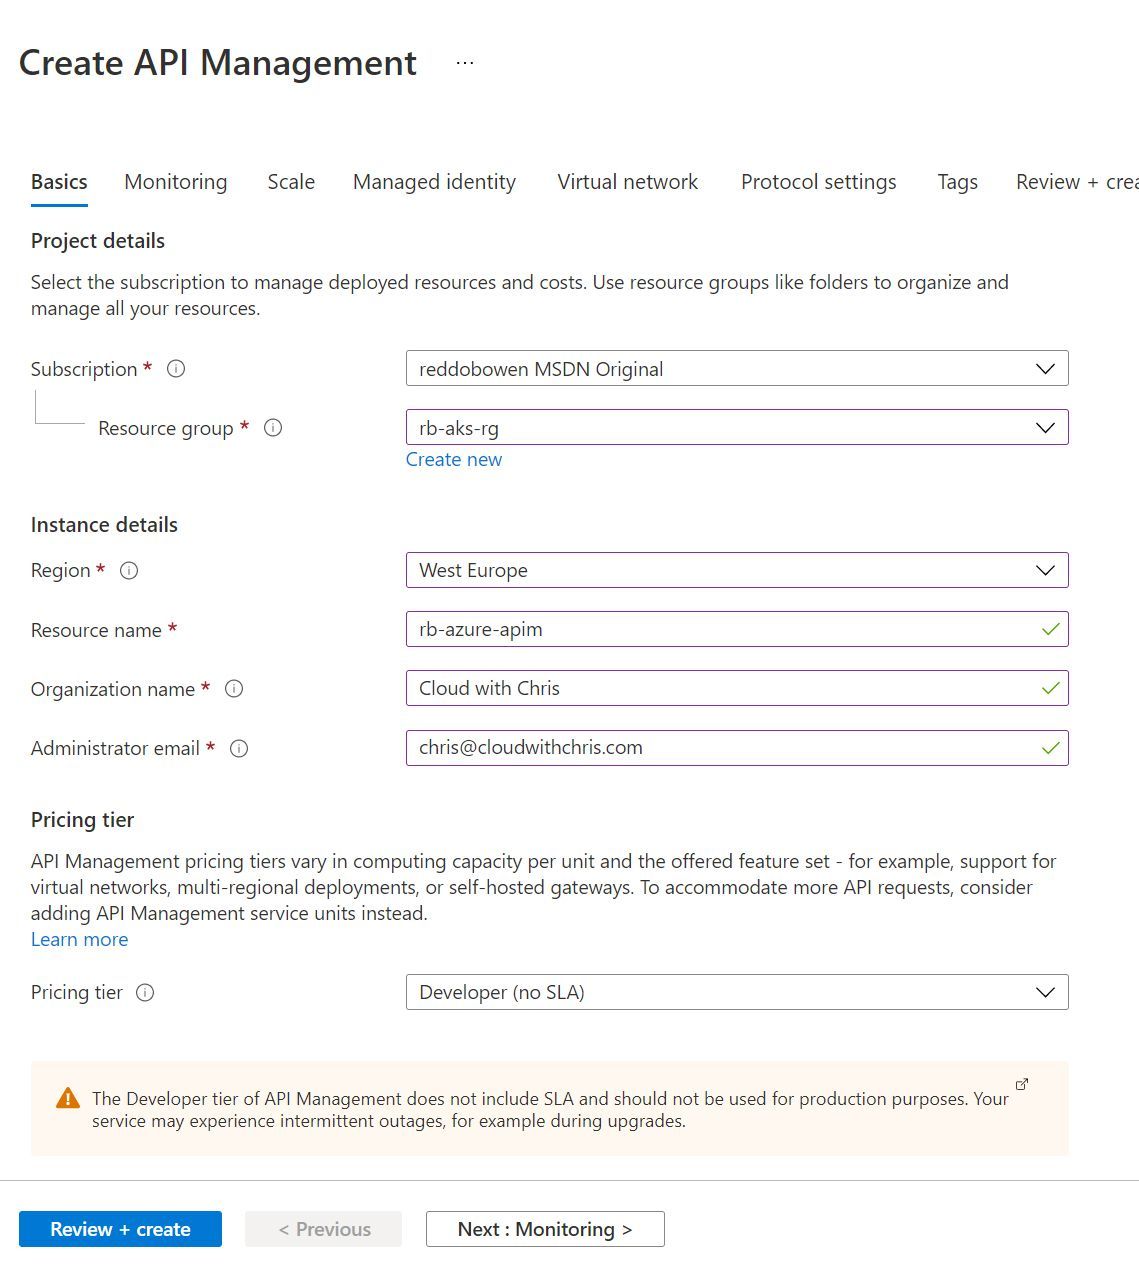Switch to the Protocol settings tab
Viewport: 1139px width, 1277px height.
click(x=818, y=182)
